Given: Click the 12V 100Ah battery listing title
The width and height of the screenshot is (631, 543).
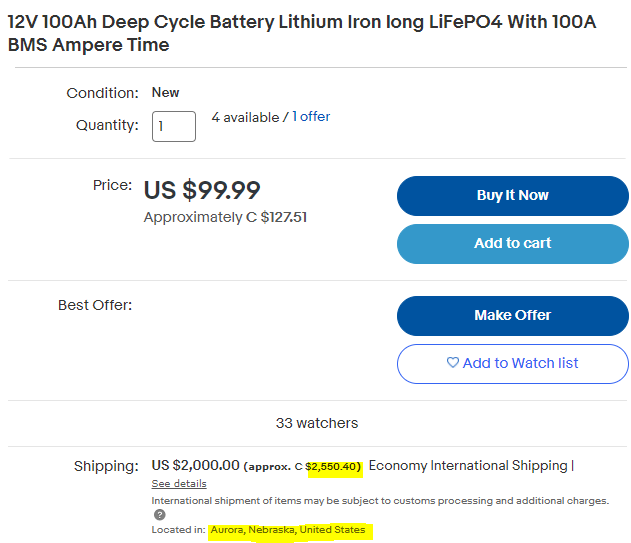Looking at the screenshot, I should coord(302,33).
